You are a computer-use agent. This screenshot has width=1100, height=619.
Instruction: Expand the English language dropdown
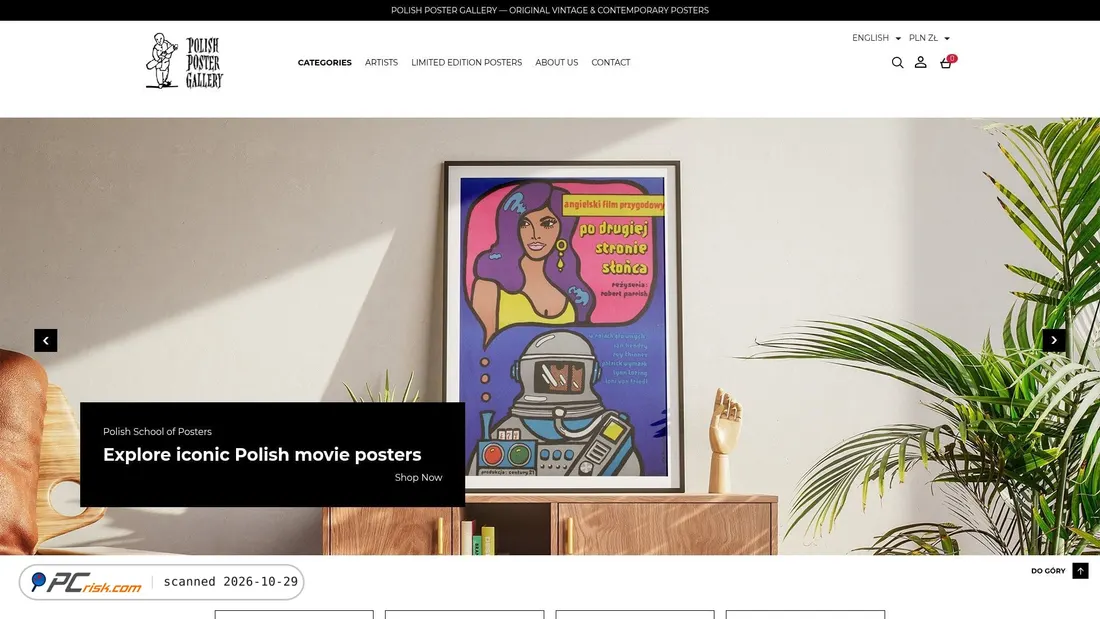click(x=876, y=38)
